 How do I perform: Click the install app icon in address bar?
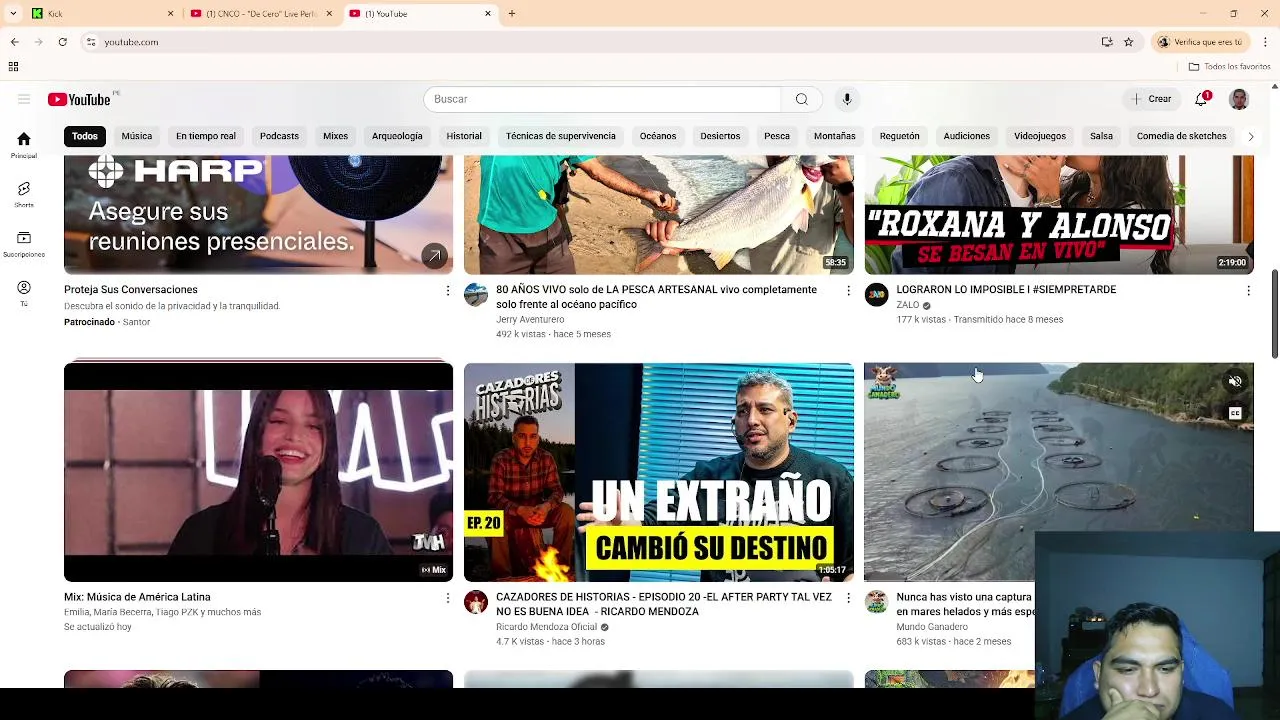[1107, 42]
